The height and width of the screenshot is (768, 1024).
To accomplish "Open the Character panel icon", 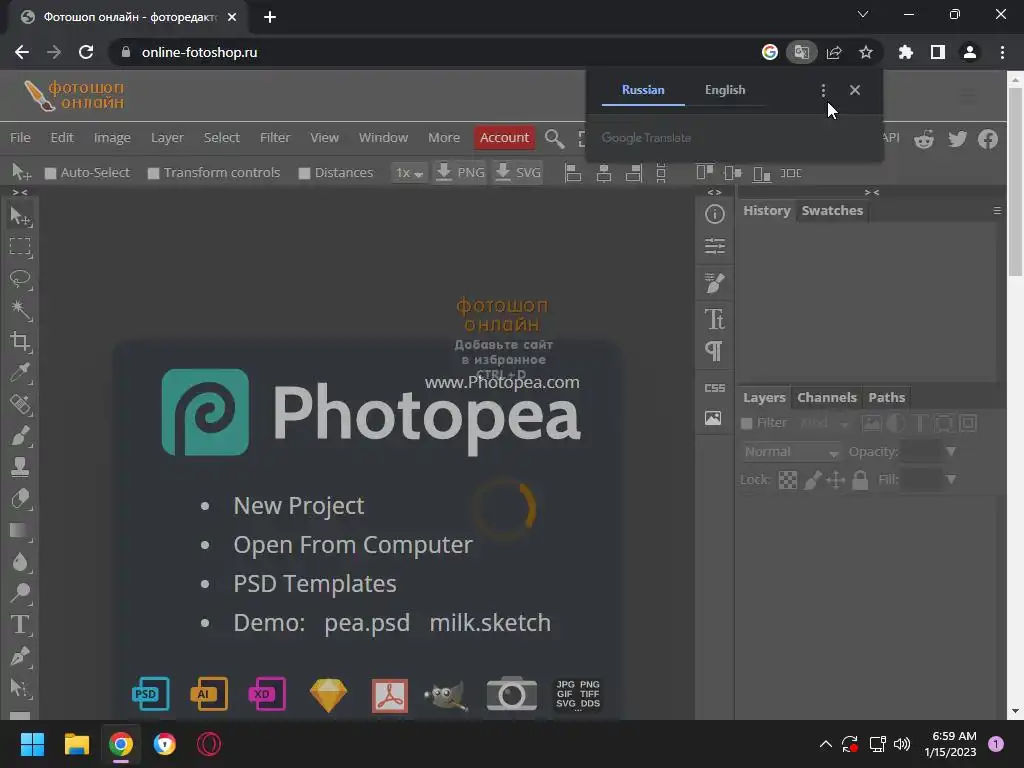I will (714, 319).
